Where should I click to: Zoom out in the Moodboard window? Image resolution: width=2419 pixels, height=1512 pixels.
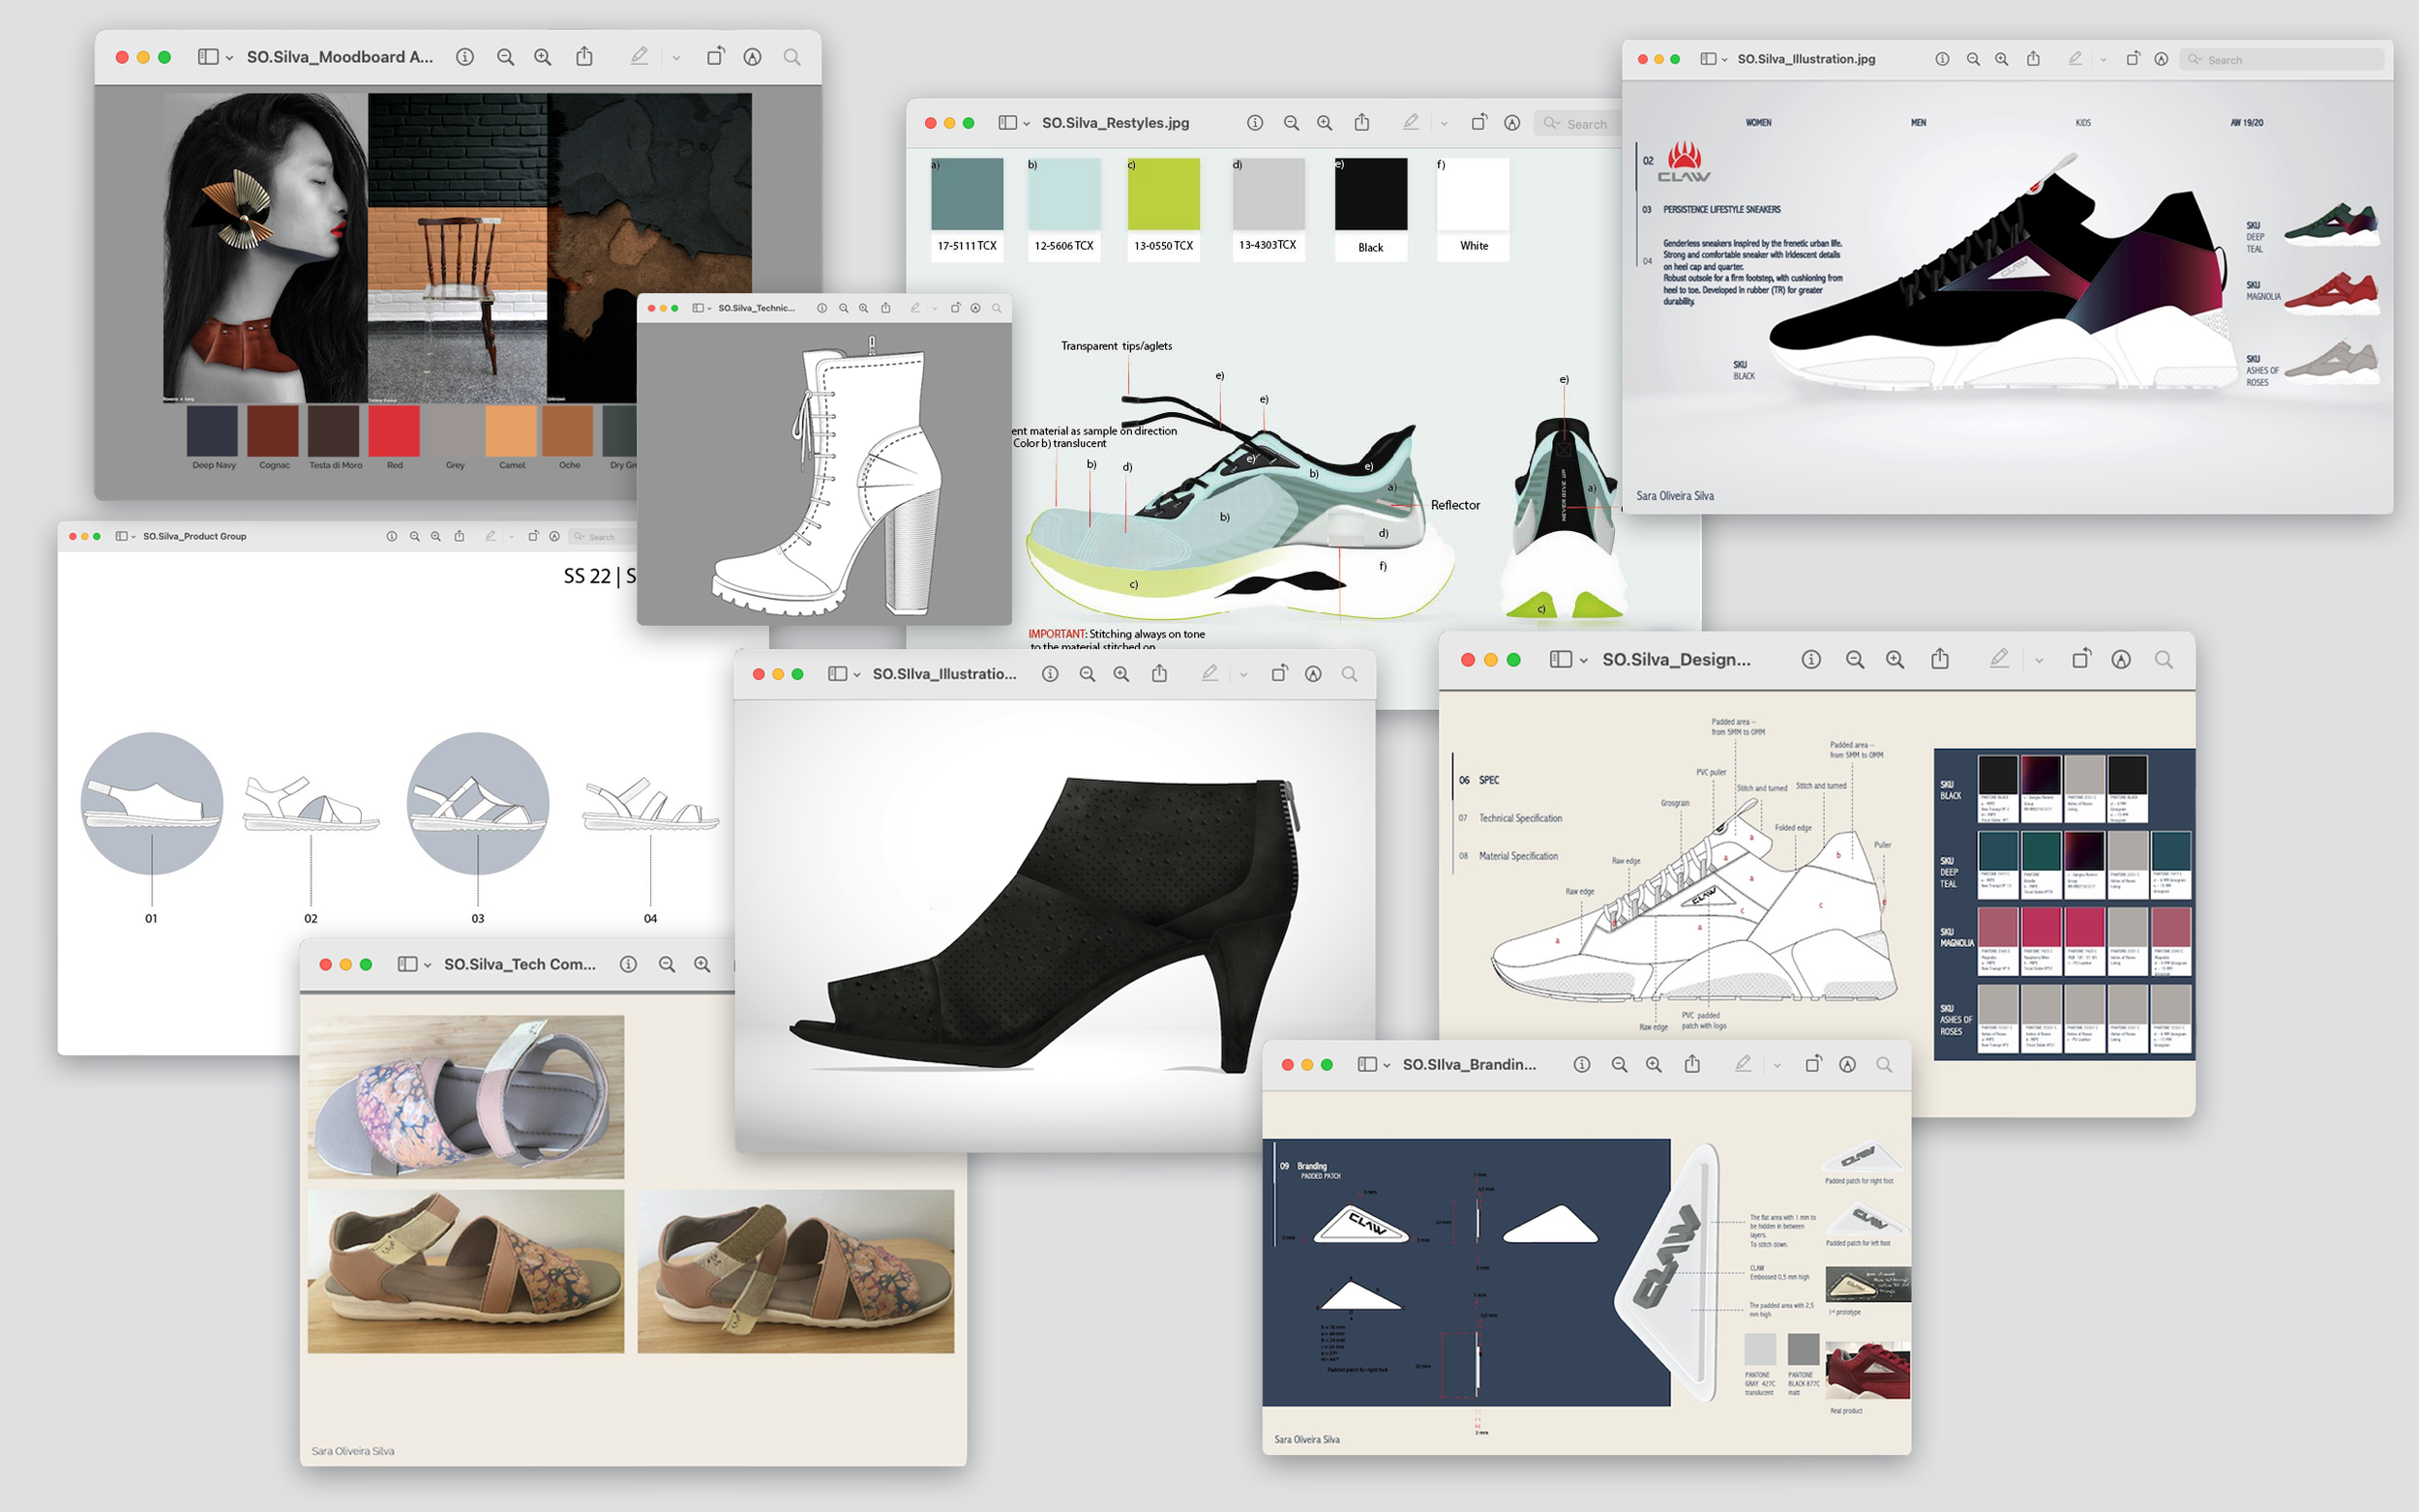point(505,58)
